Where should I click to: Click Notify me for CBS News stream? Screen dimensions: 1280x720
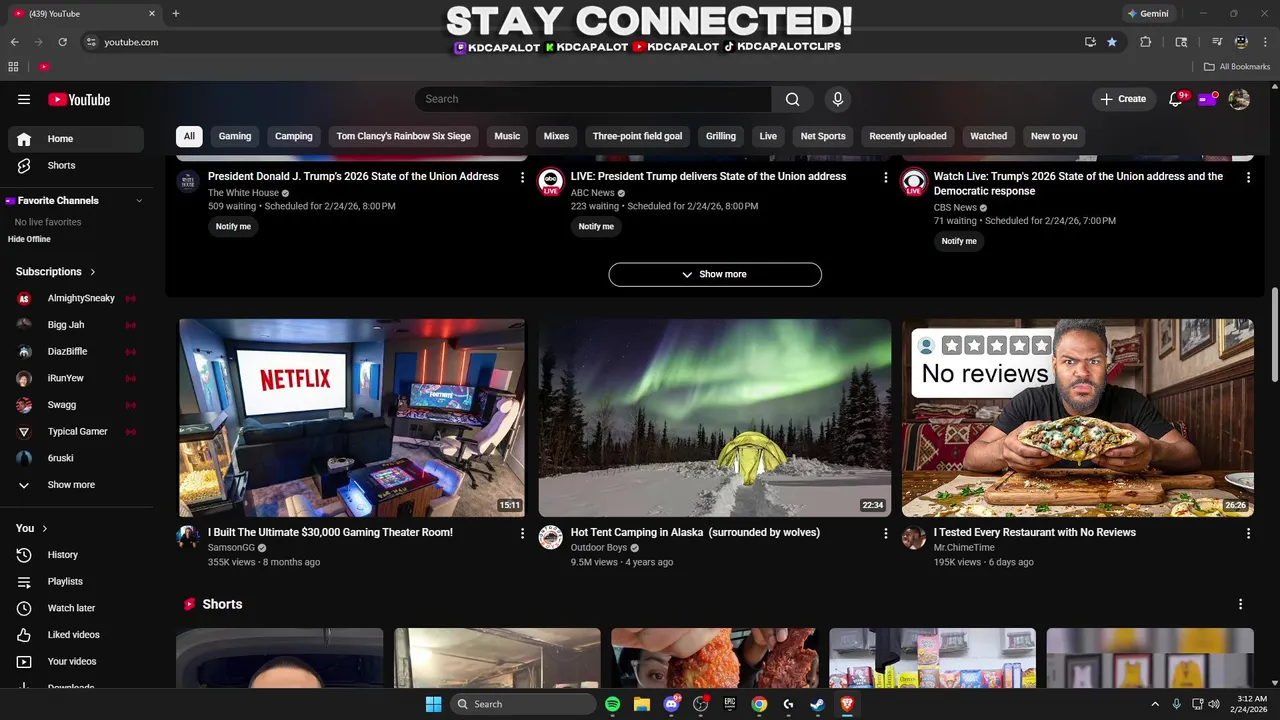pyautogui.click(x=959, y=241)
